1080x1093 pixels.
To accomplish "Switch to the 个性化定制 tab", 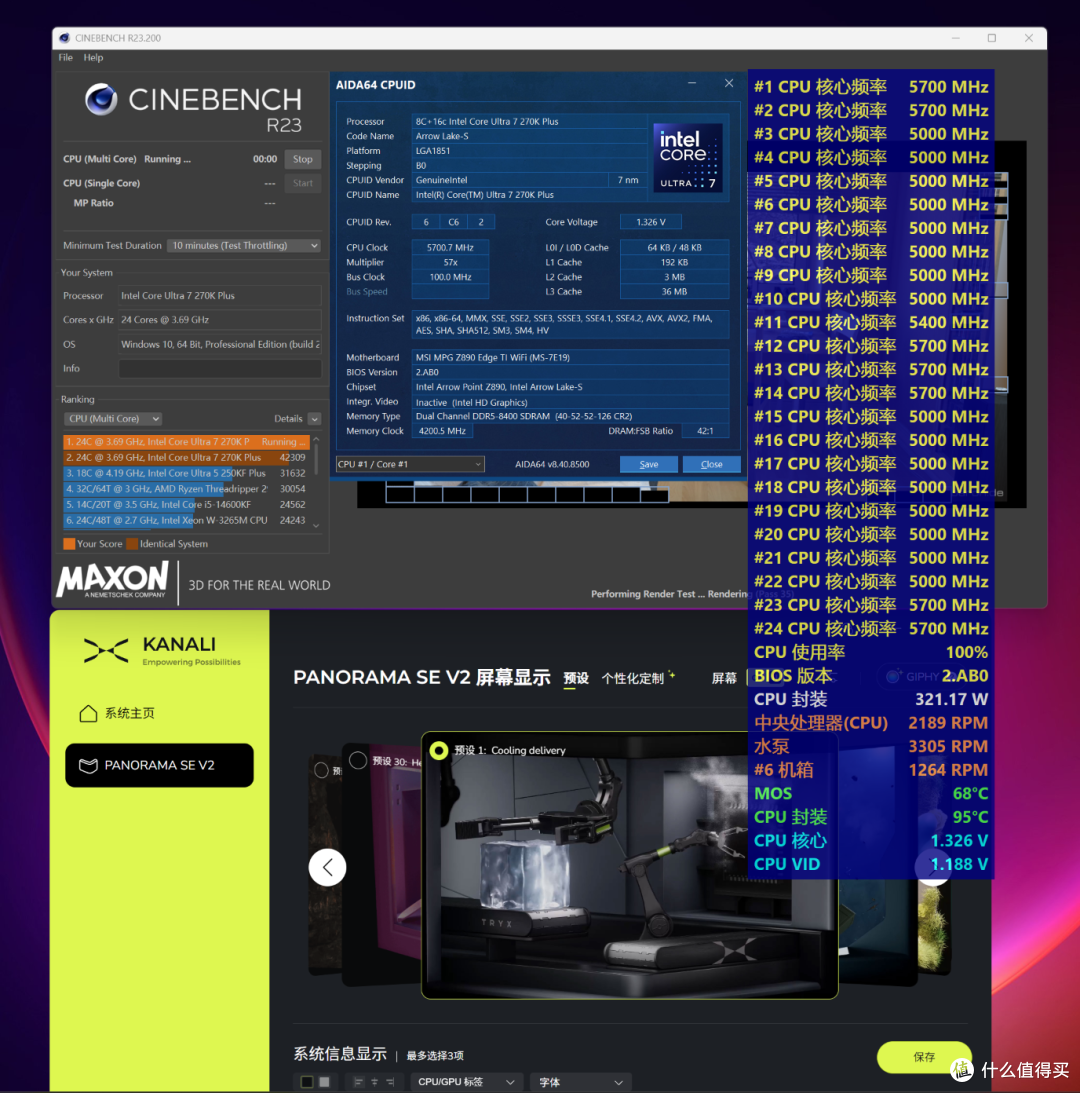I will pos(632,678).
